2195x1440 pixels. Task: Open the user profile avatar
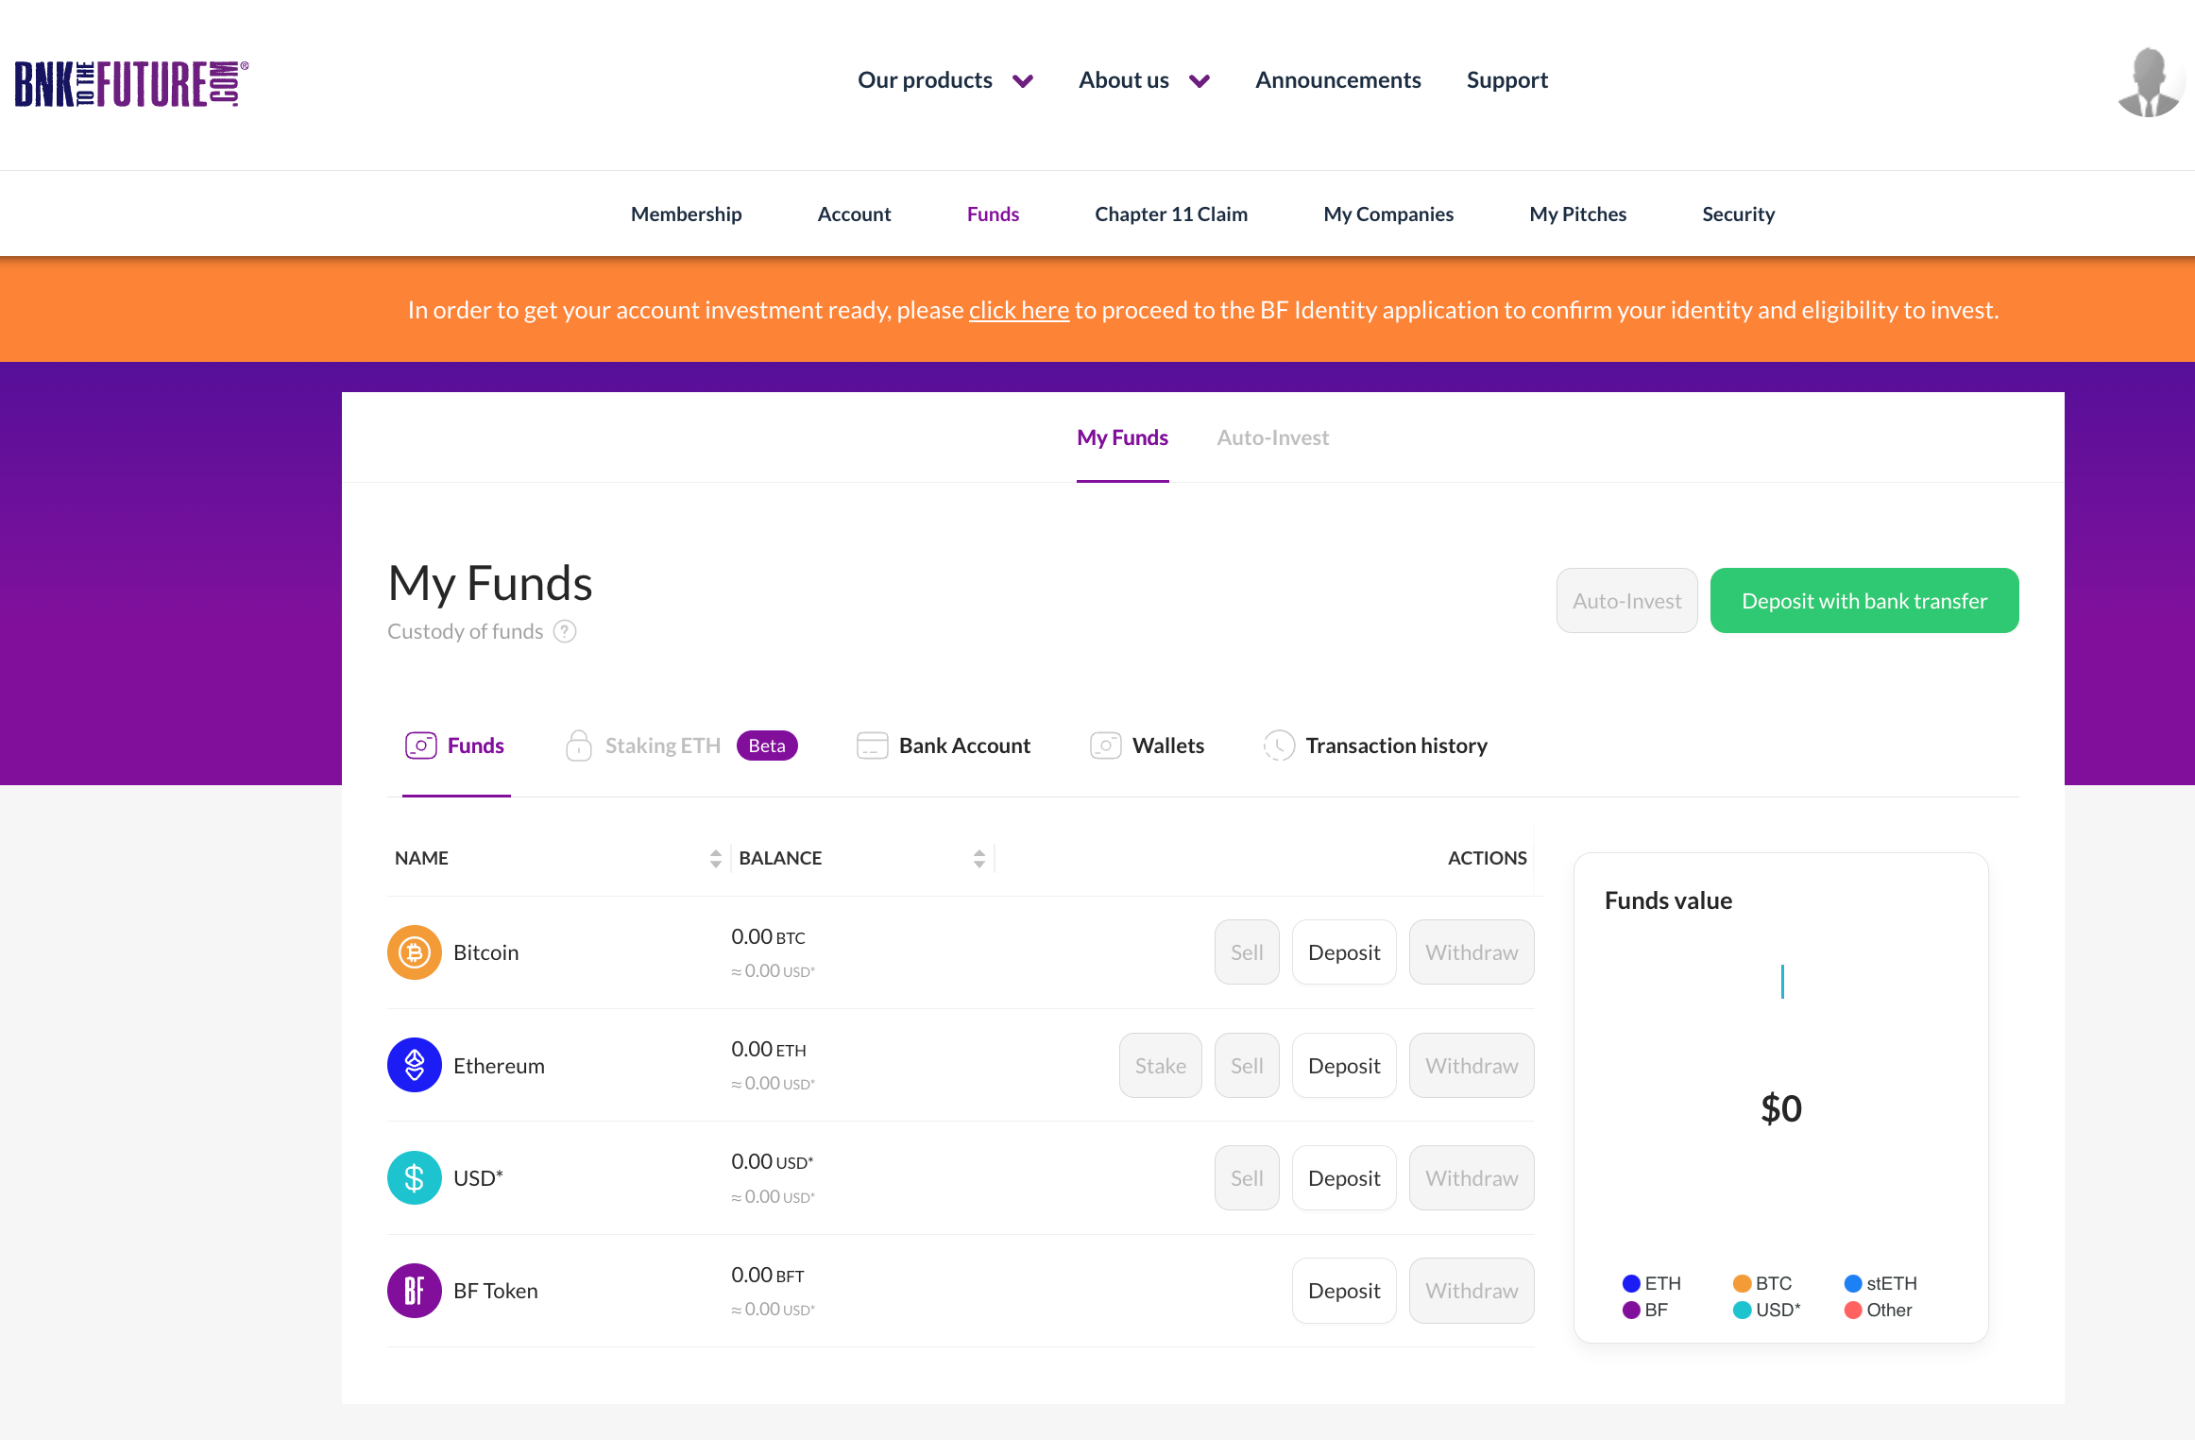point(2148,82)
